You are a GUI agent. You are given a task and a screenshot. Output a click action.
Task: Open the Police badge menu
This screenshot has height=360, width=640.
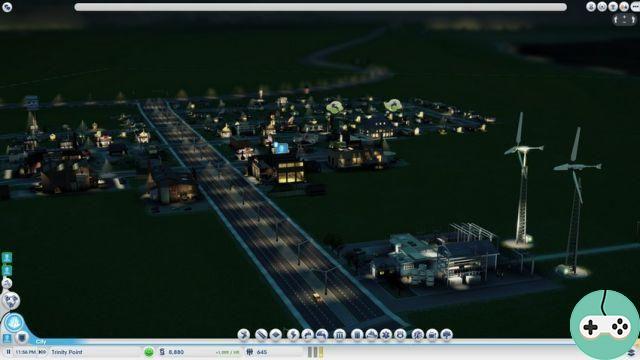400,335
